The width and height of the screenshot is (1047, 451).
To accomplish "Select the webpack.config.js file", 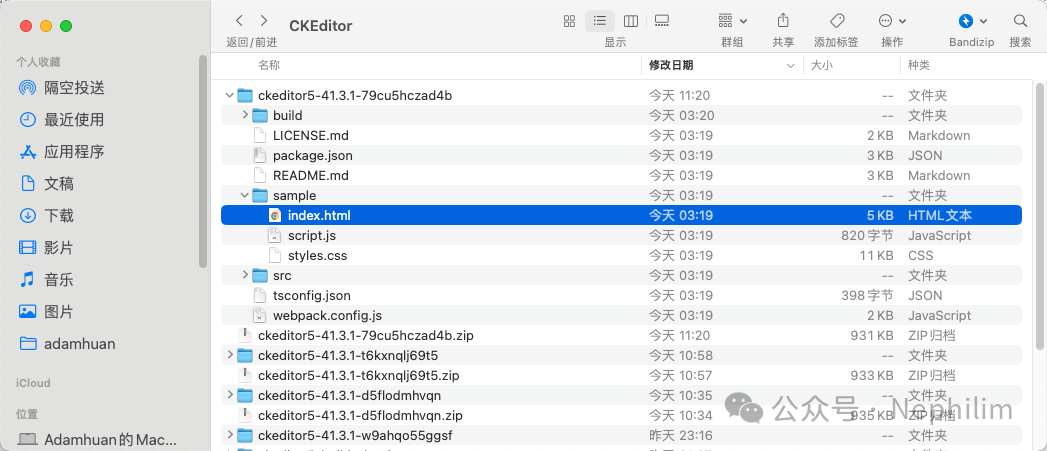I will tap(327, 315).
